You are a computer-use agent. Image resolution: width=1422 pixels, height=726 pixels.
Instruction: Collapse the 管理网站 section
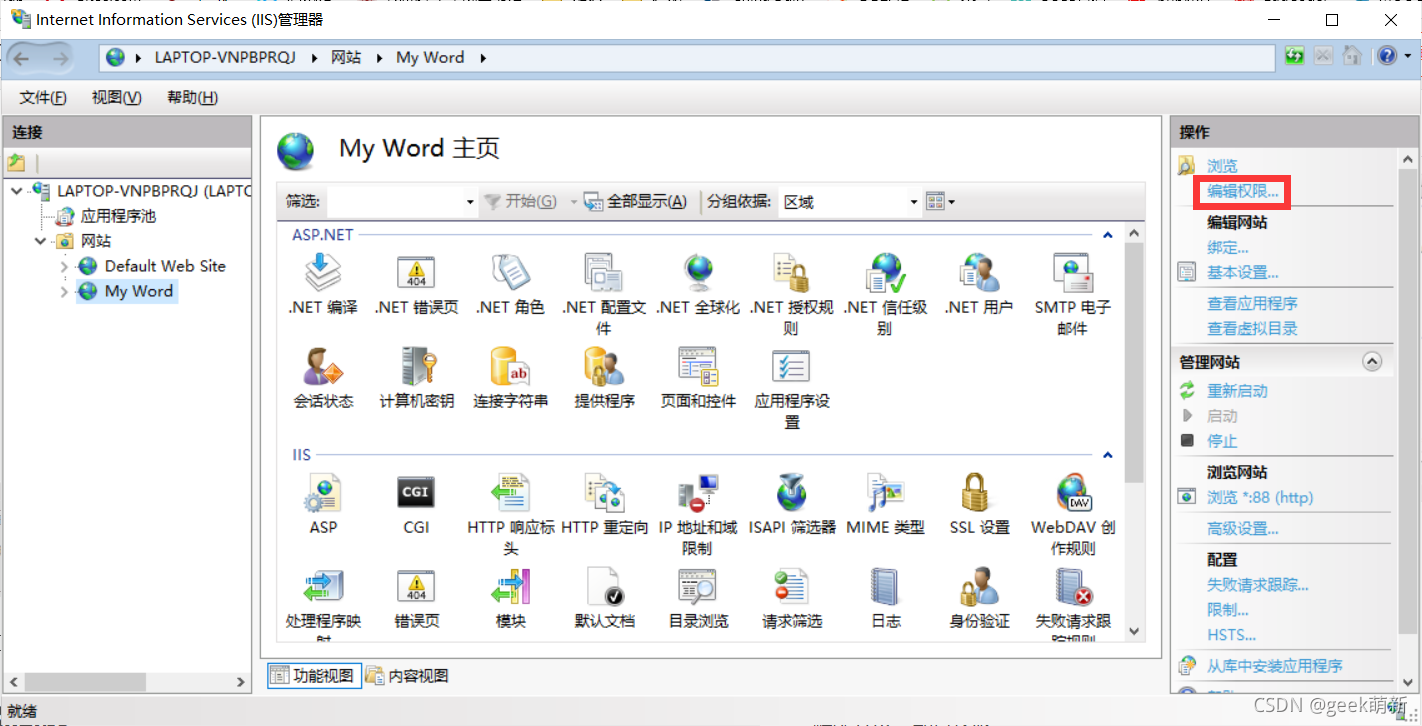point(1372,362)
